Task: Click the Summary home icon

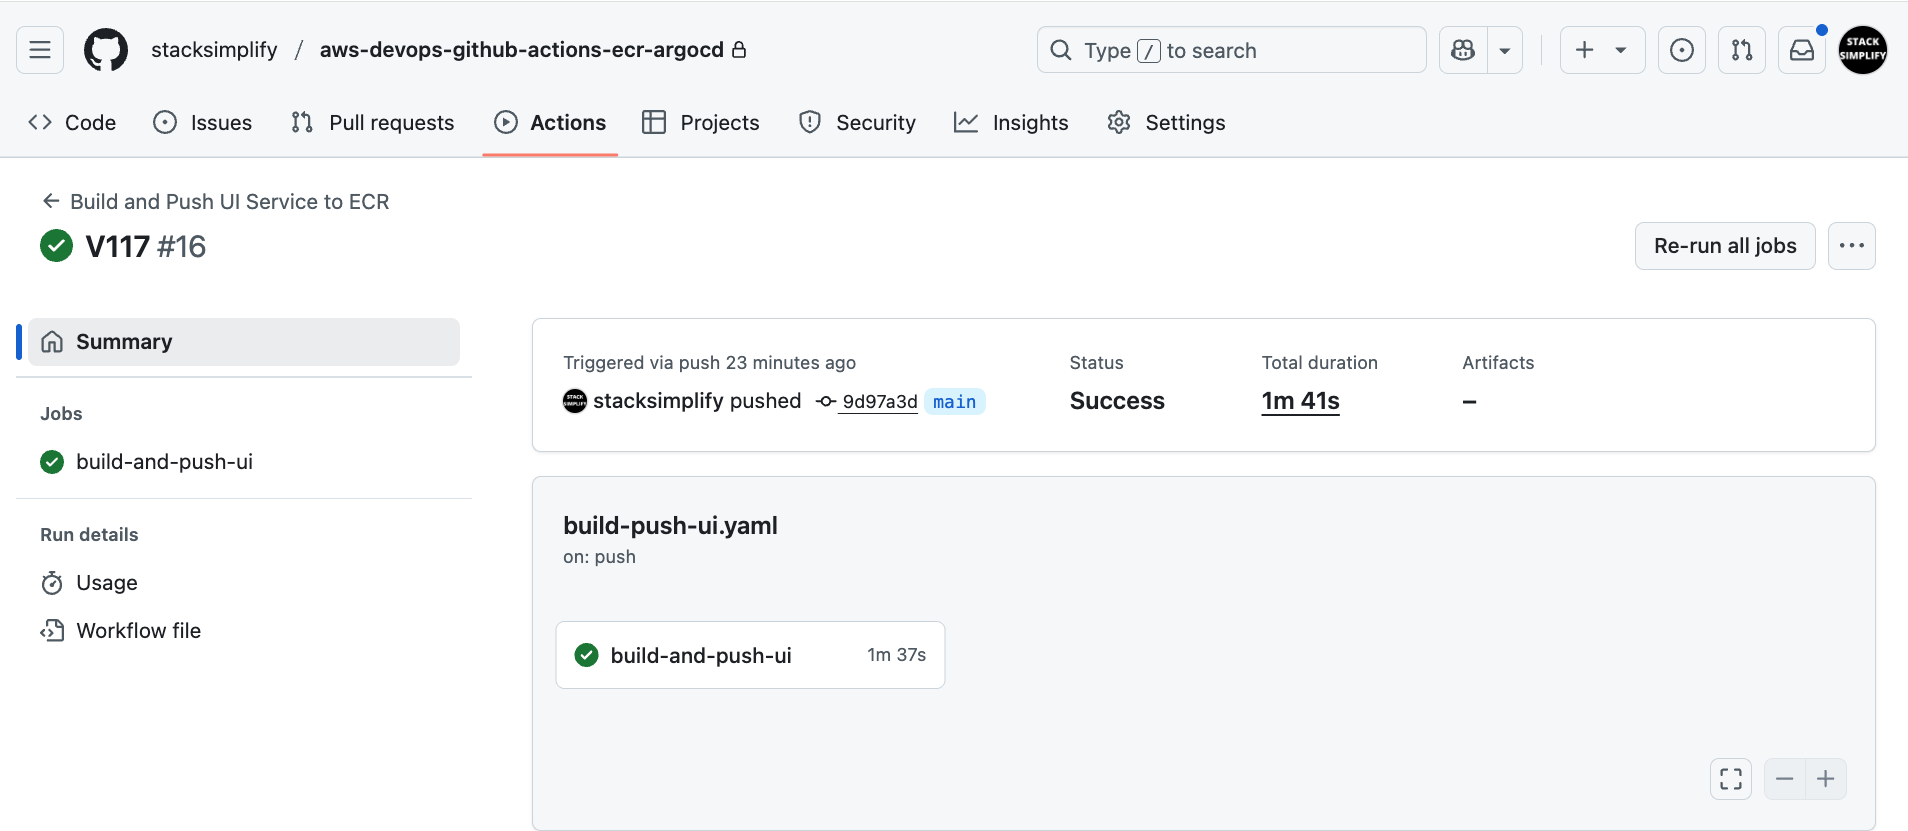Action: click(x=52, y=342)
